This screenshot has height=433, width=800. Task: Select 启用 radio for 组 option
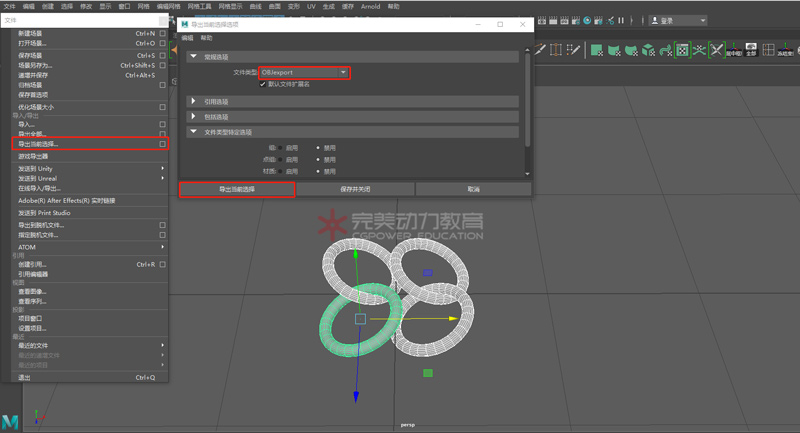pos(280,147)
